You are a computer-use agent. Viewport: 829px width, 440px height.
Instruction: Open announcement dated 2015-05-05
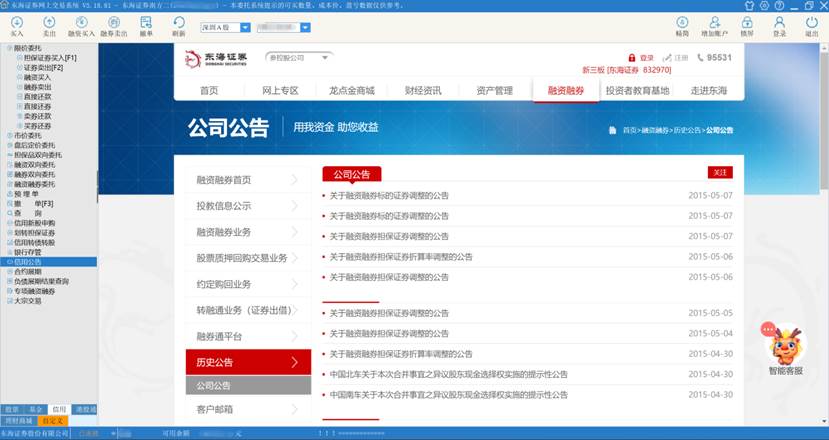pos(389,313)
